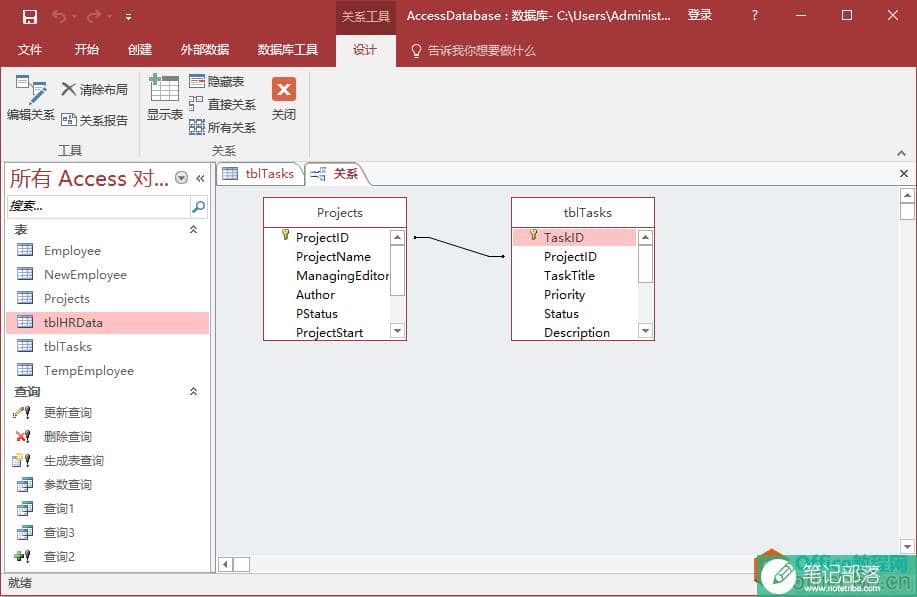917x597 pixels.
Task: Click the 编辑关系 tool icon
Action: point(30,98)
